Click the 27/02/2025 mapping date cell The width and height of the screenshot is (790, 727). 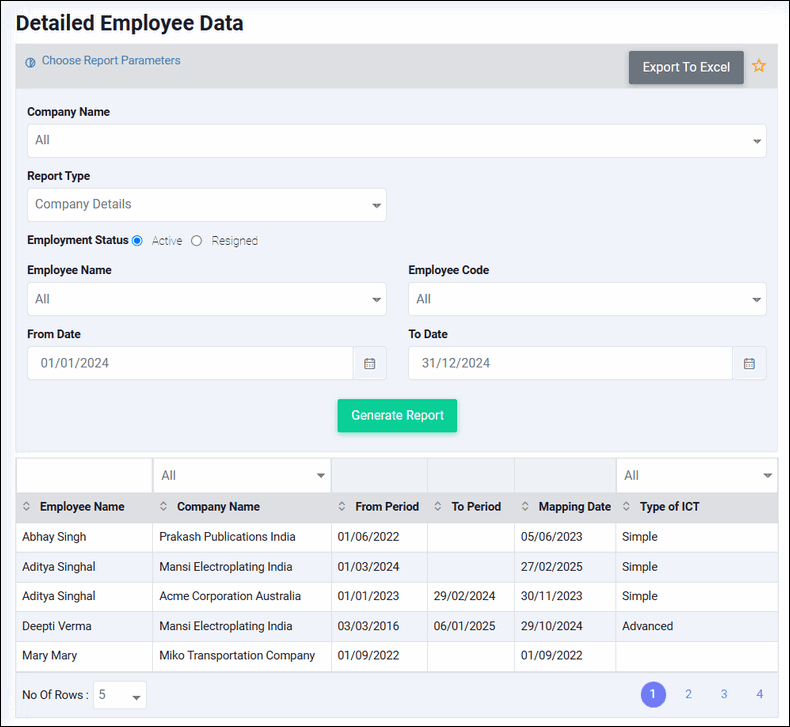coord(565,567)
